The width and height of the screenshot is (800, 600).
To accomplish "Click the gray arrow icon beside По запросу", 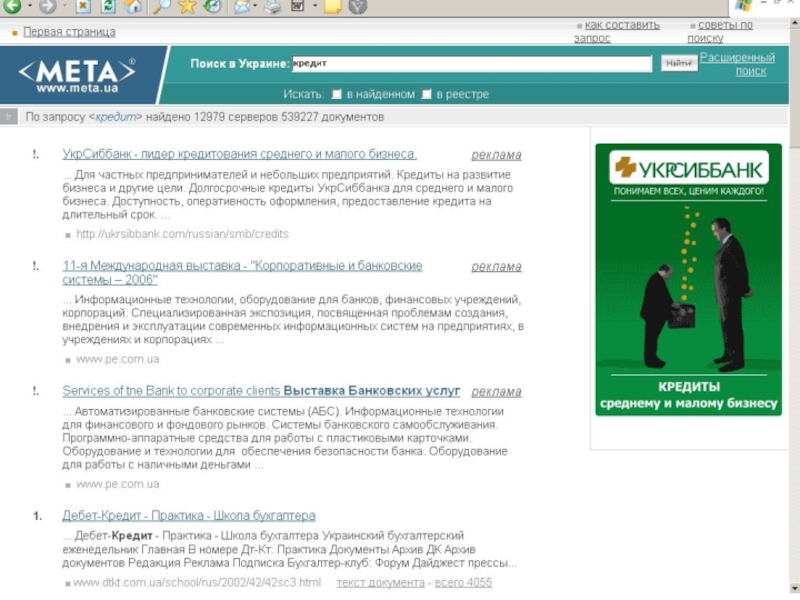I will (9, 117).
